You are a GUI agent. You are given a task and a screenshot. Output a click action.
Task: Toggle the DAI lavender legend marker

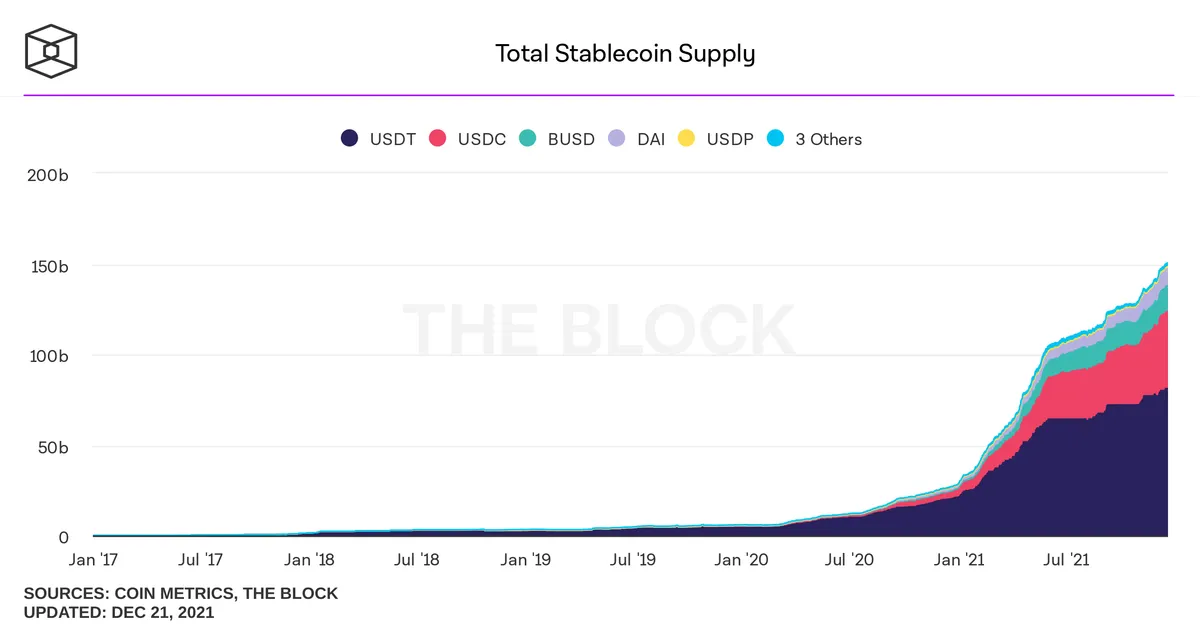617,139
